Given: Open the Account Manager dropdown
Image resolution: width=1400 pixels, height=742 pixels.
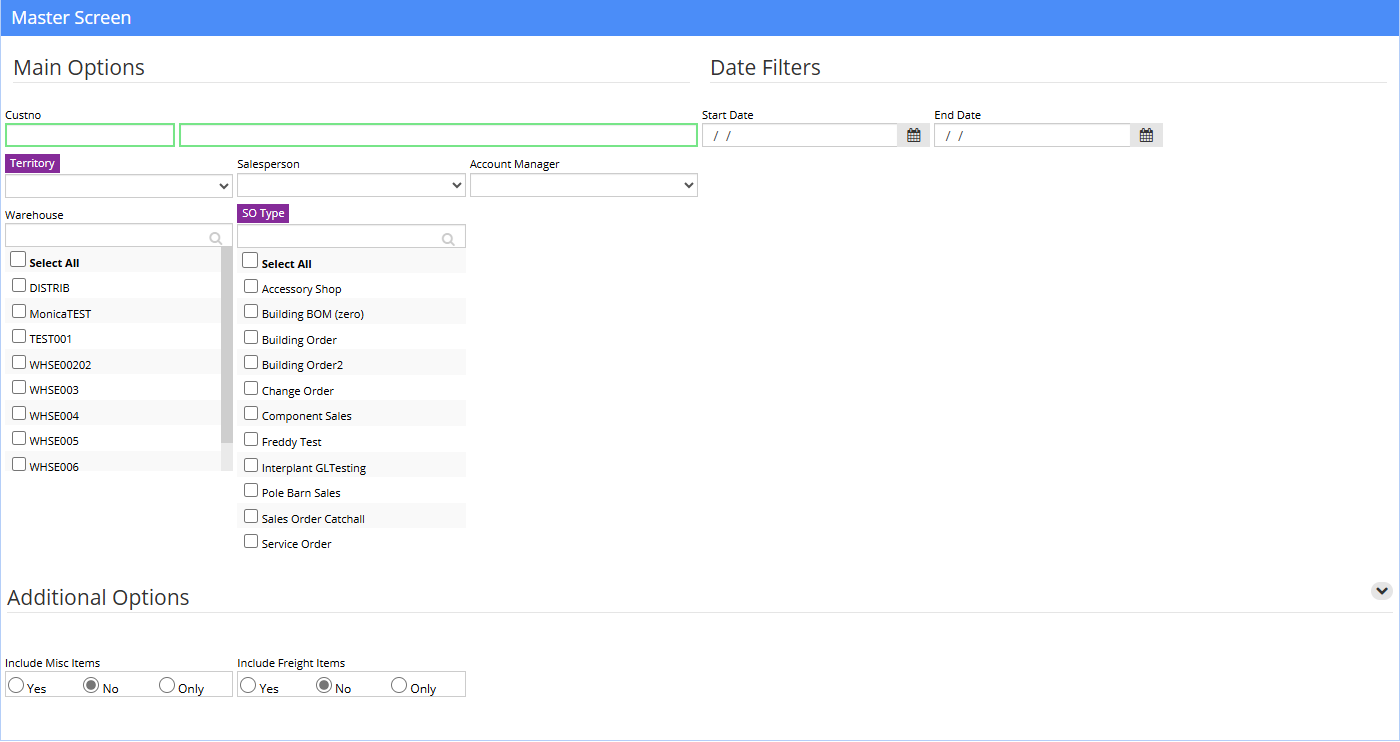Looking at the screenshot, I should tap(584, 185).
